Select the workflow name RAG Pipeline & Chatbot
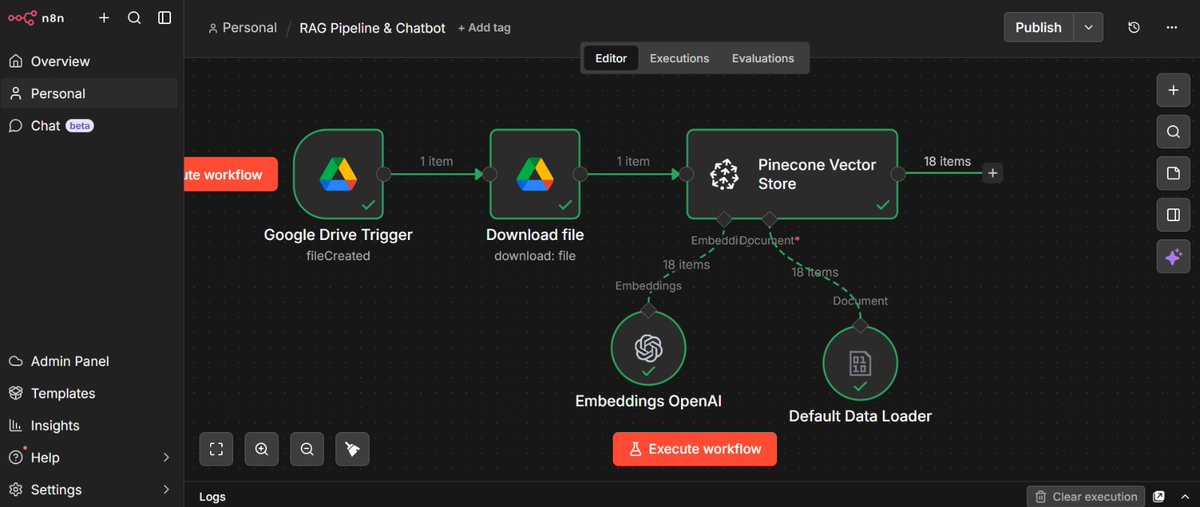The height and width of the screenshot is (507, 1200). click(372, 28)
